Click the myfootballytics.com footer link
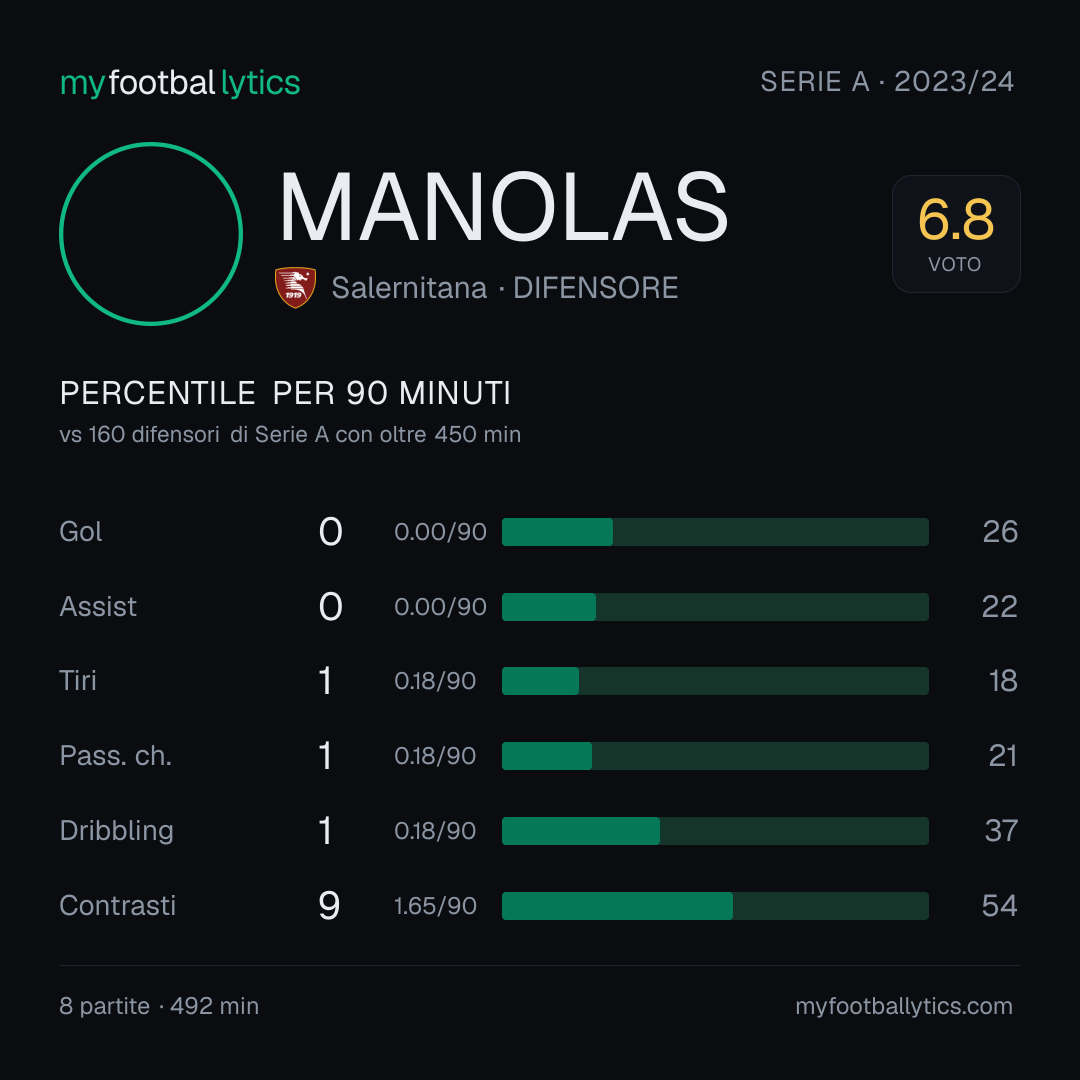1080x1080 pixels. (x=904, y=1006)
